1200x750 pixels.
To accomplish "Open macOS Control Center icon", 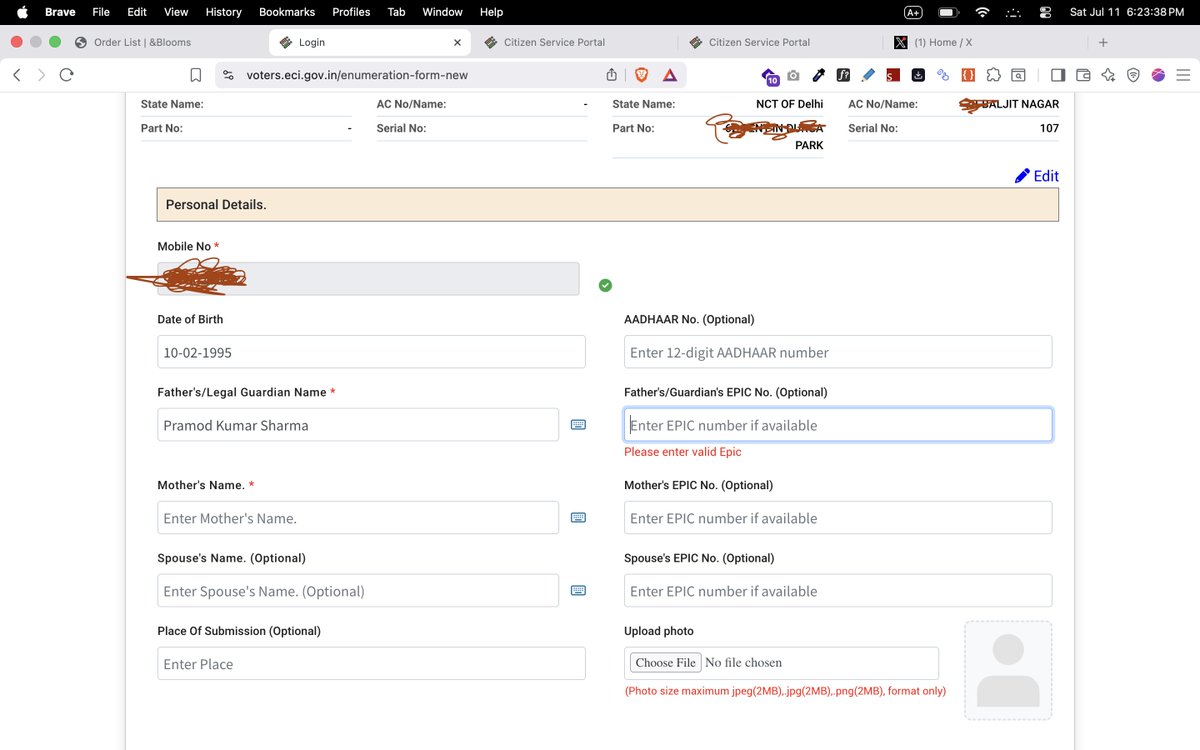I will tap(1046, 12).
